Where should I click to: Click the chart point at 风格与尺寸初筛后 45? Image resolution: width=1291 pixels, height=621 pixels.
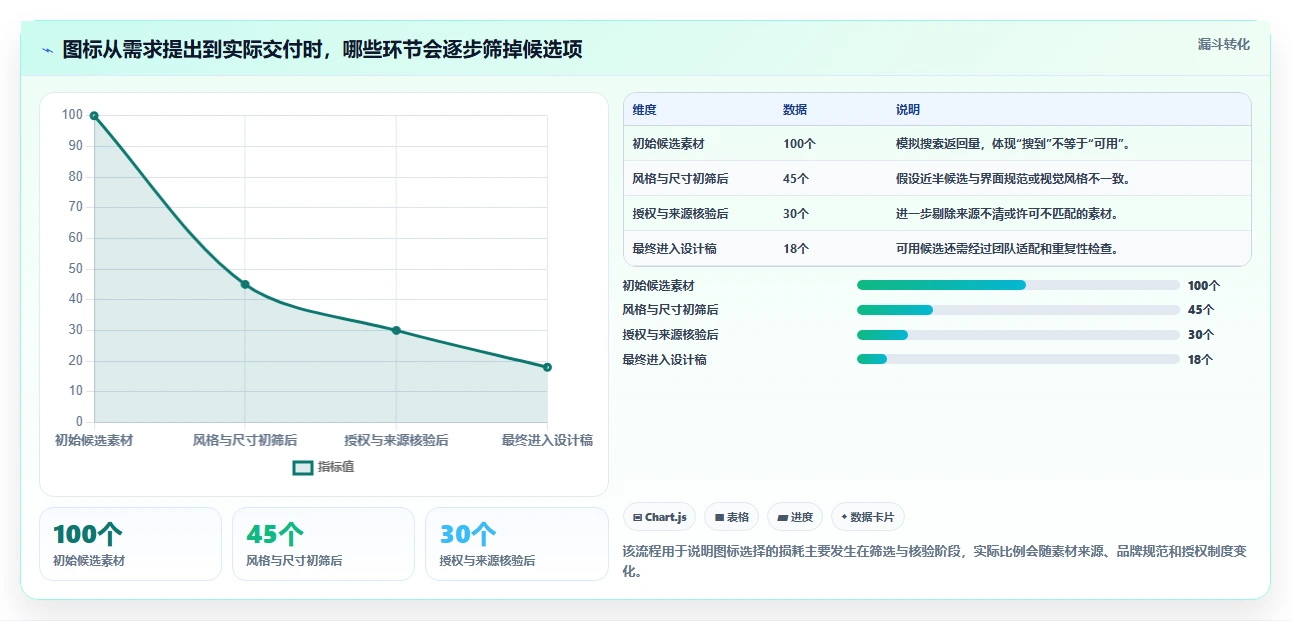click(x=245, y=285)
